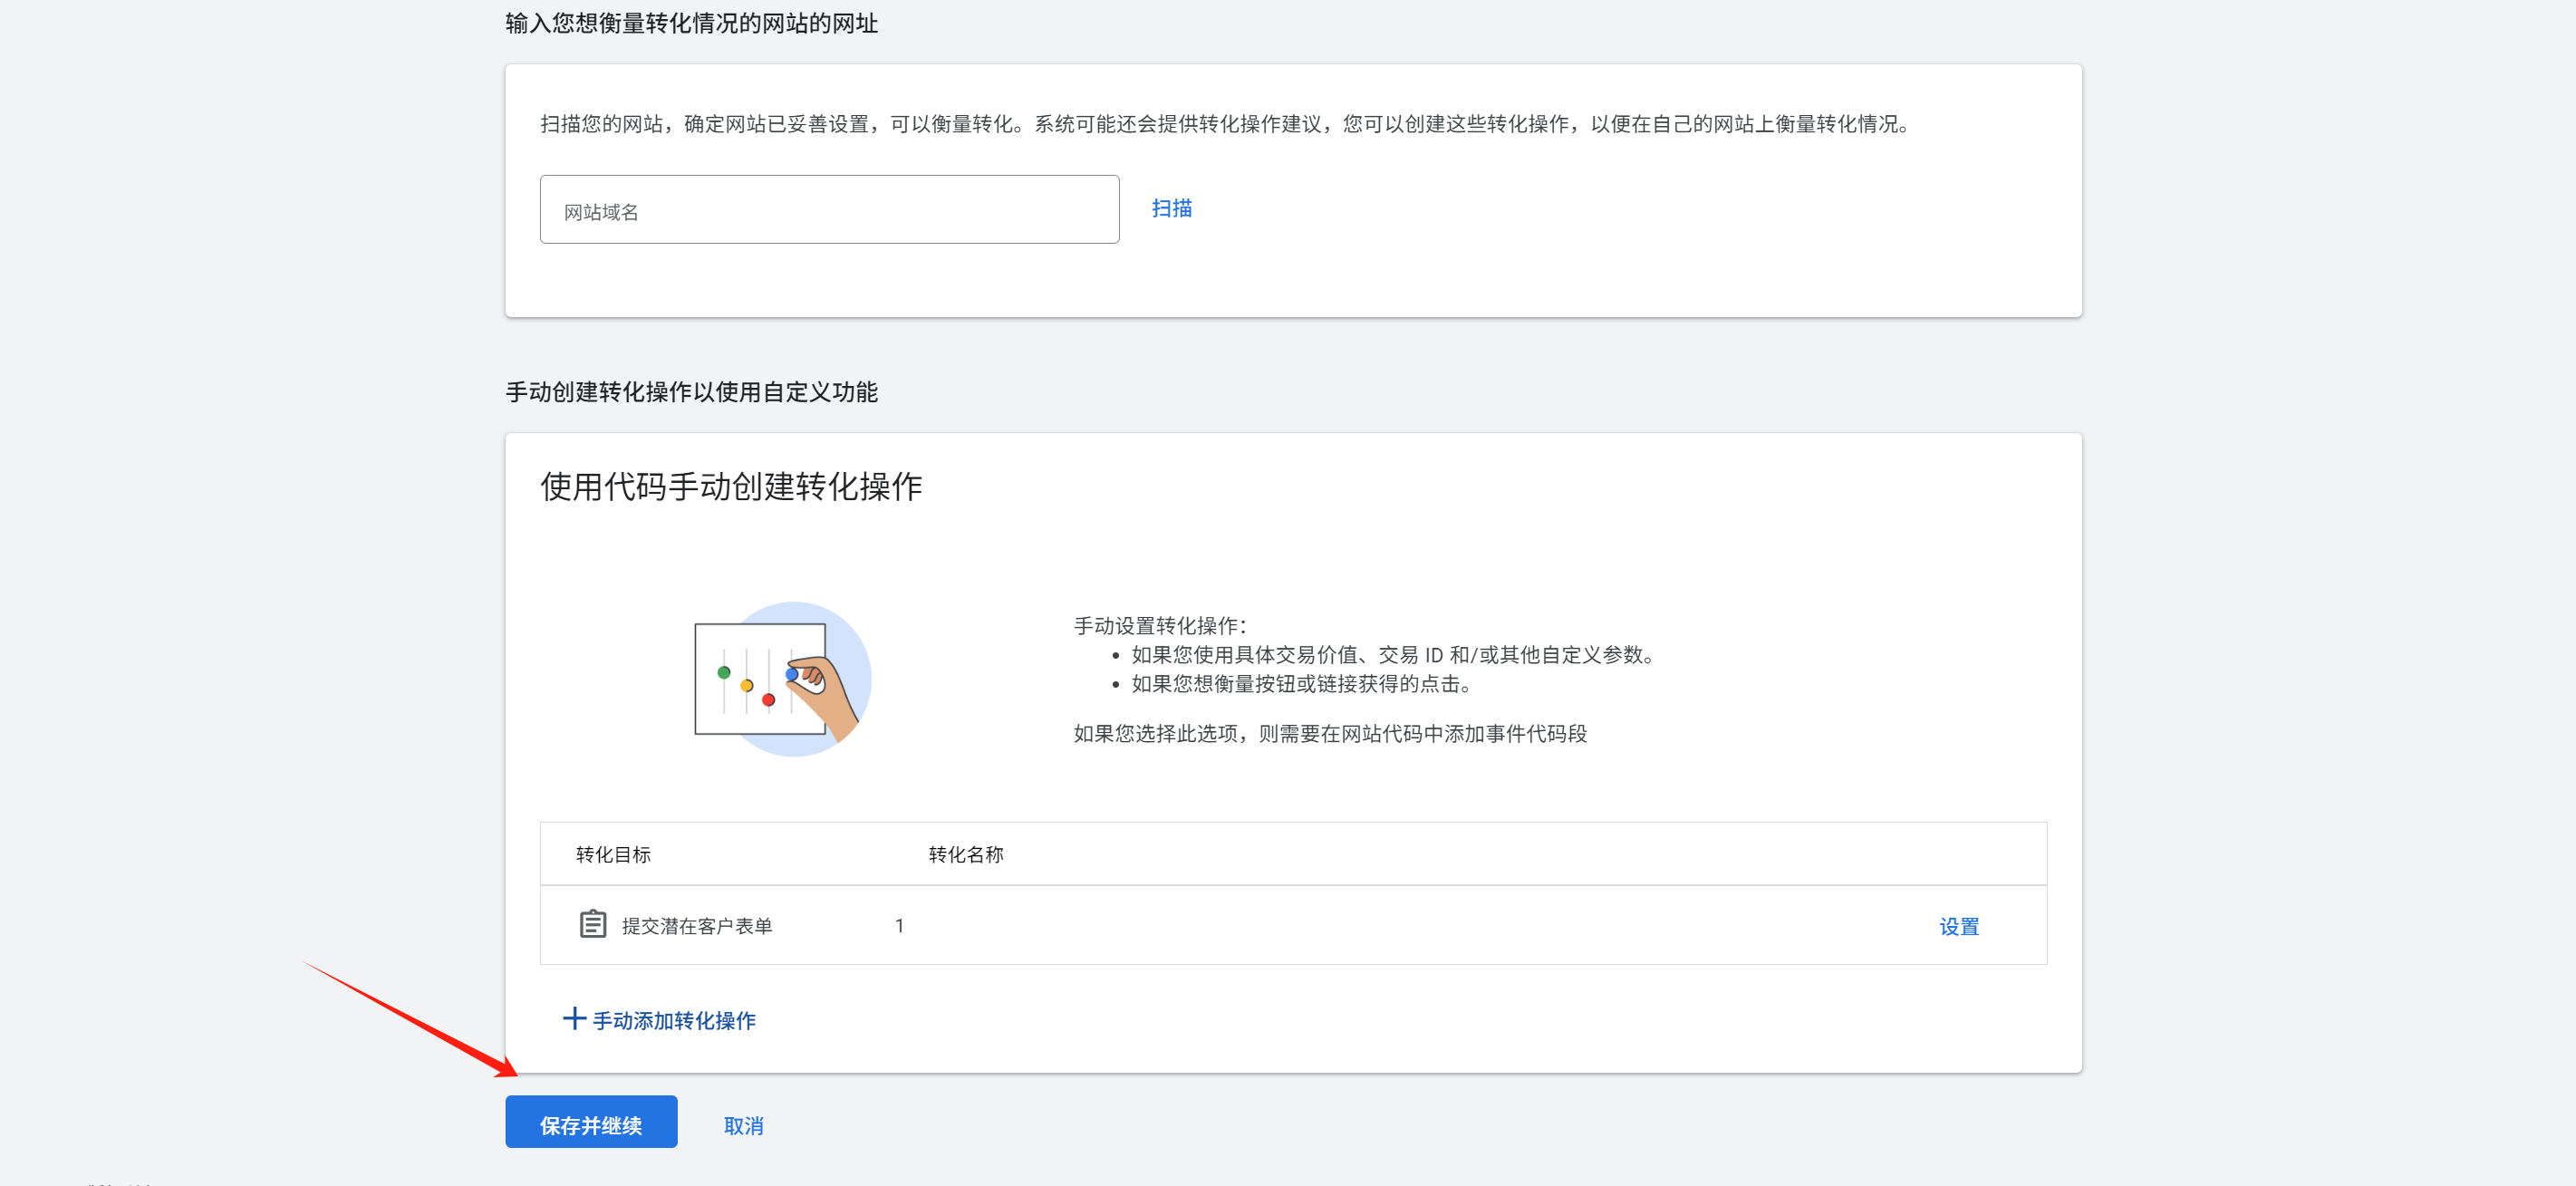Click the green dot in the illustration
Image resolution: width=2576 pixels, height=1186 pixels.
tap(723, 672)
